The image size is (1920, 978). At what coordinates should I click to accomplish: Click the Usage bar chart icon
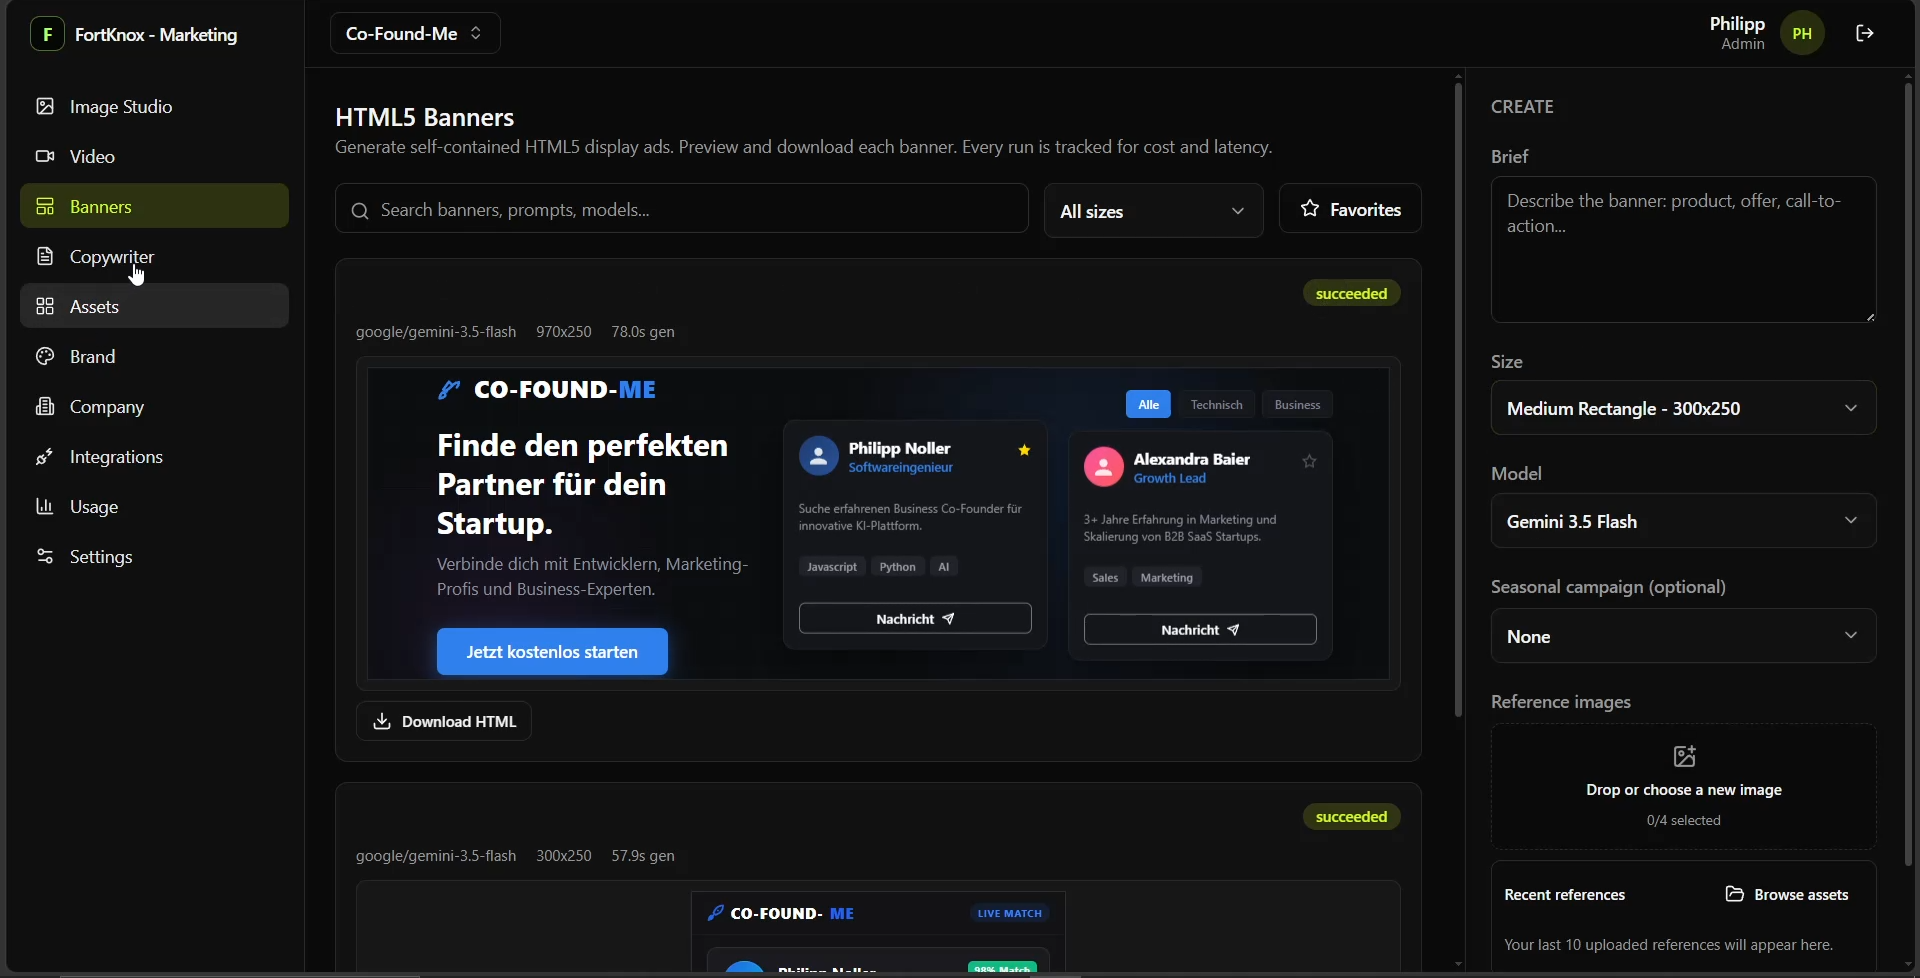tap(45, 507)
